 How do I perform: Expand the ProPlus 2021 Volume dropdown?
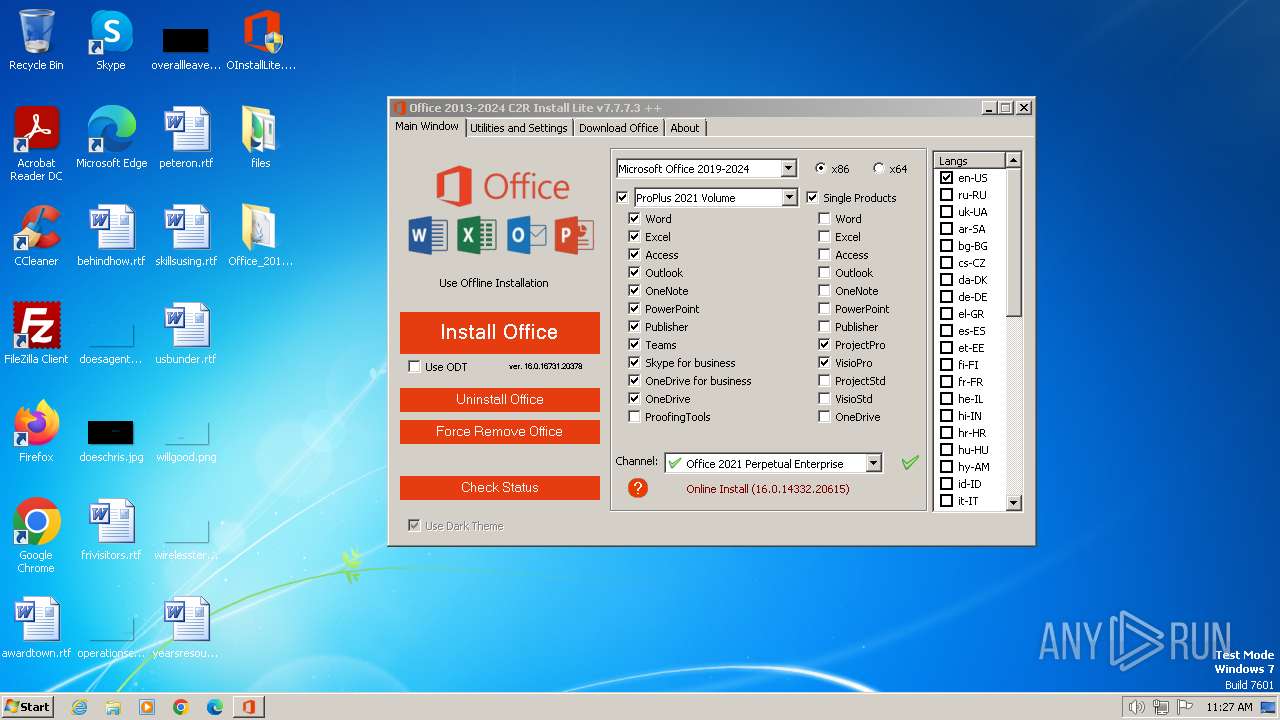coord(789,197)
